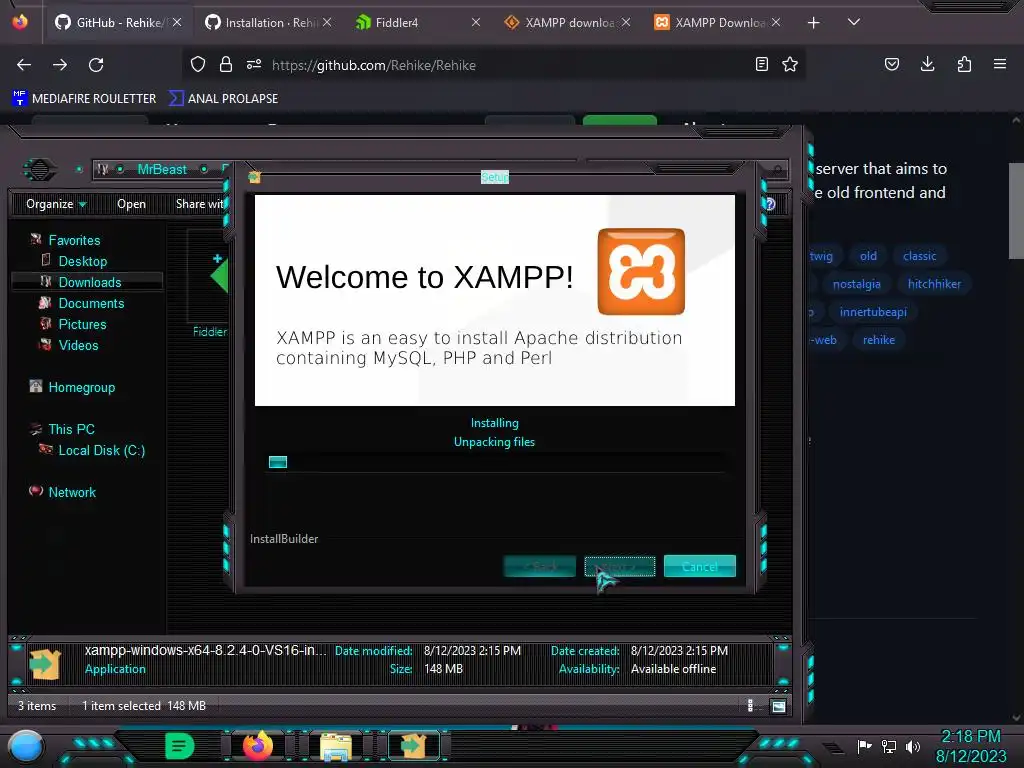The height and width of the screenshot is (768, 1024).
Task: Click the installer progress bar
Action: (x=495, y=462)
